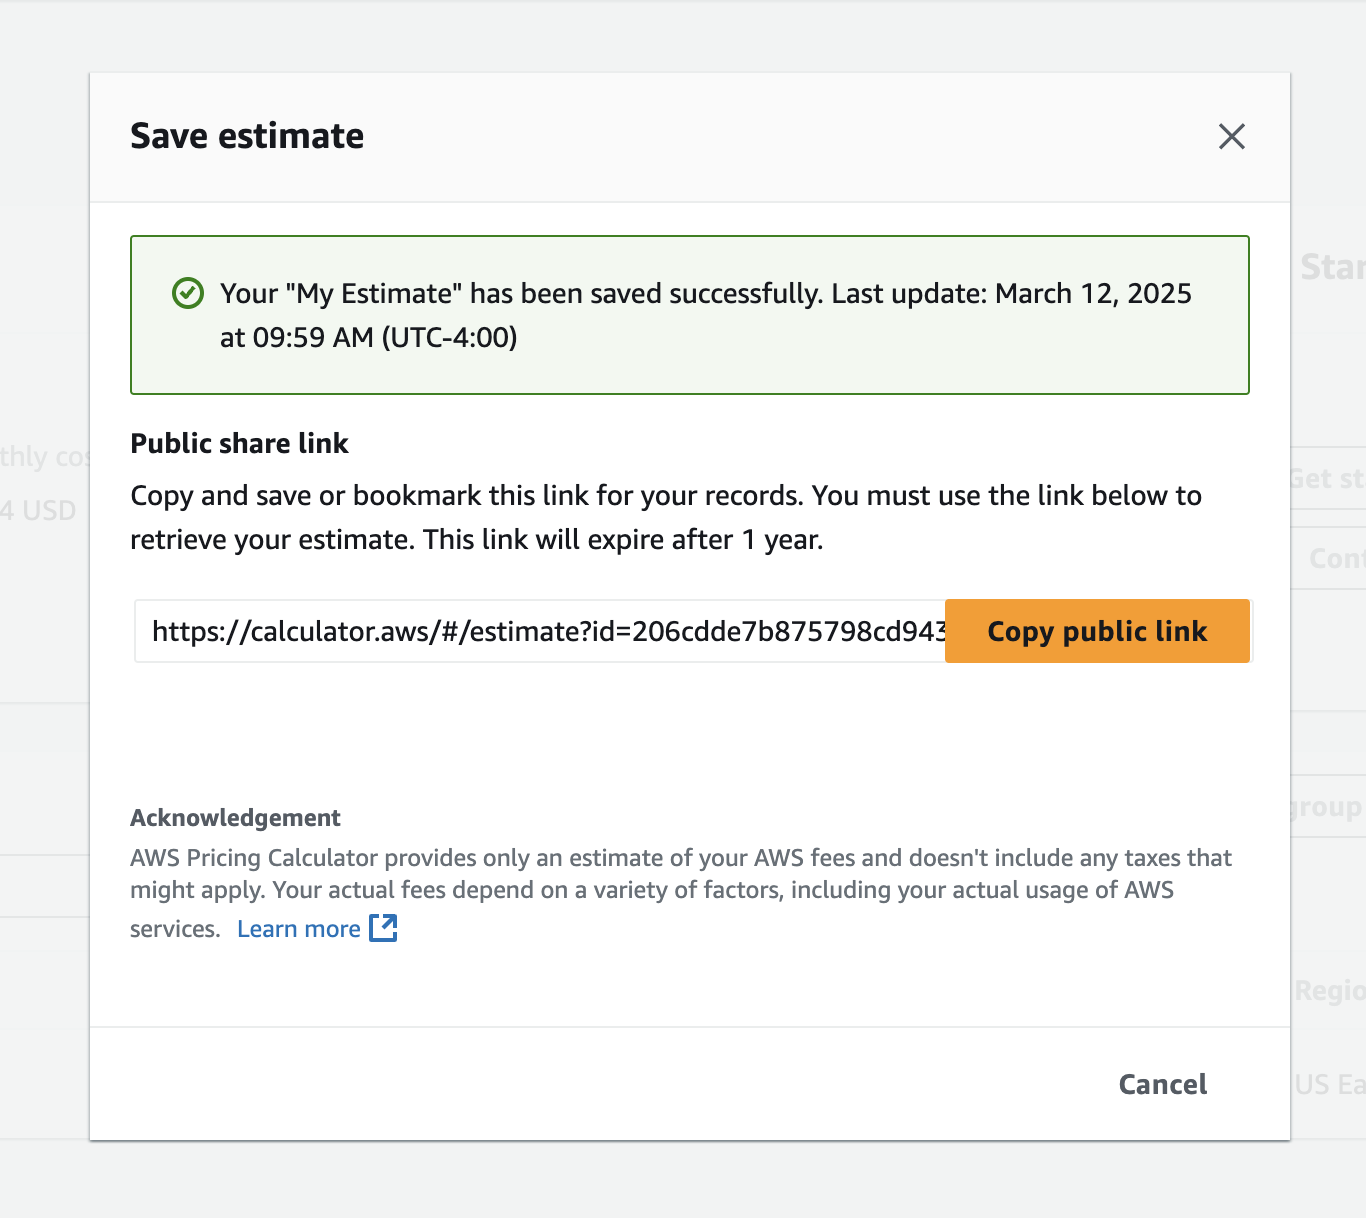This screenshot has height=1218, width=1366.
Task: Click the dimmed USD amount behind dialog
Action: [x=40, y=511]
